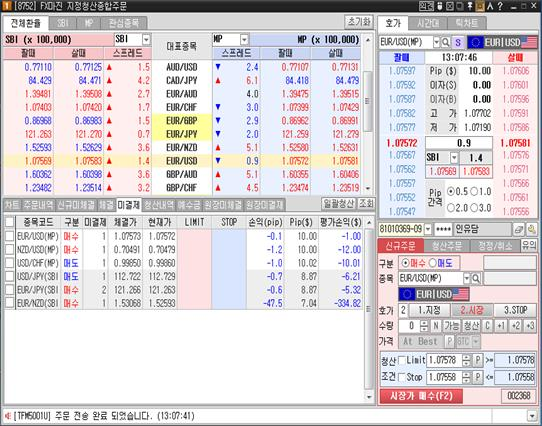Click the 수량 quantity input field

pyautogui.click(x=410, y=326)
